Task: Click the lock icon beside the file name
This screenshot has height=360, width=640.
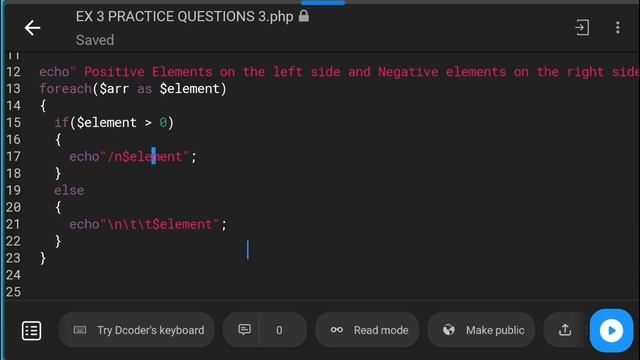Action: 304,16
